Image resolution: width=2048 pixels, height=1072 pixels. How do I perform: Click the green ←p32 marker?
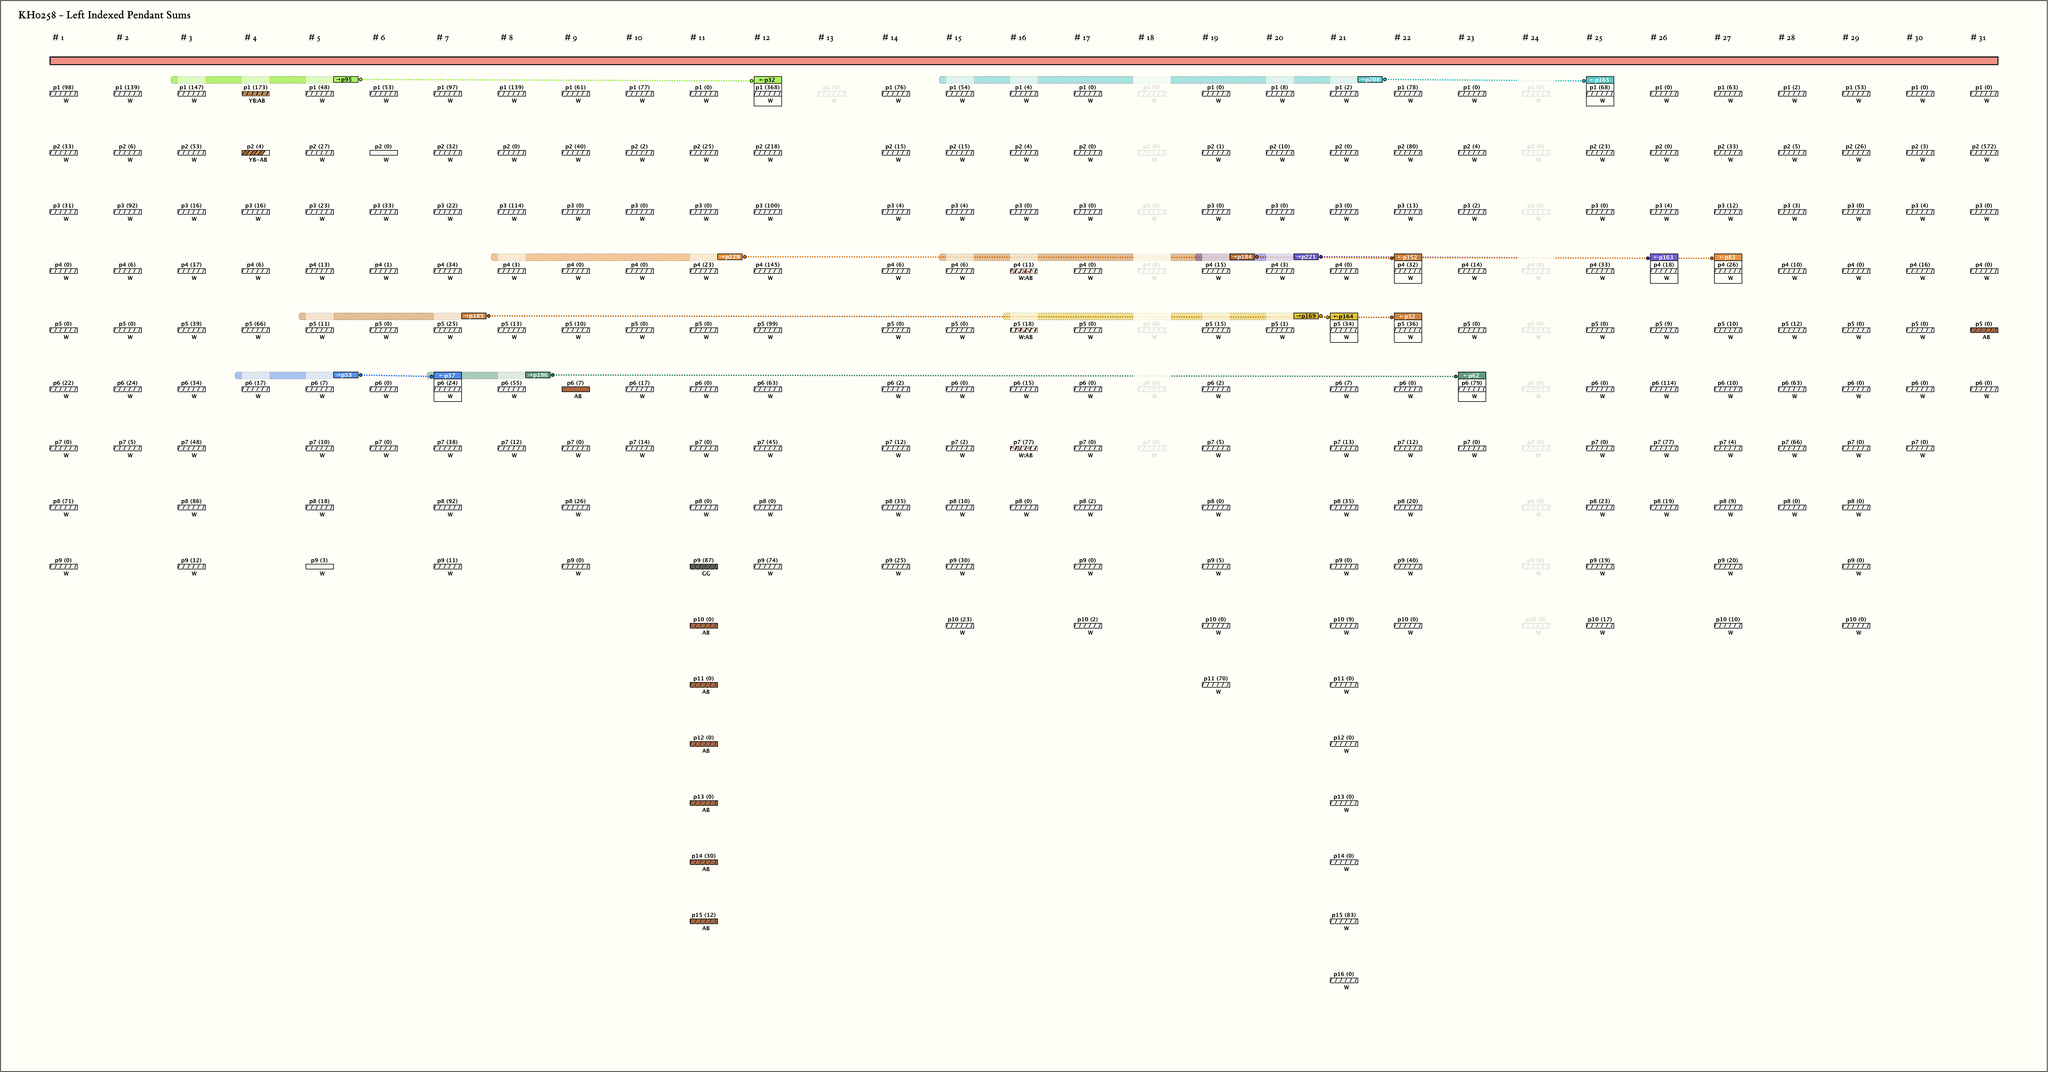pos(768,79)
